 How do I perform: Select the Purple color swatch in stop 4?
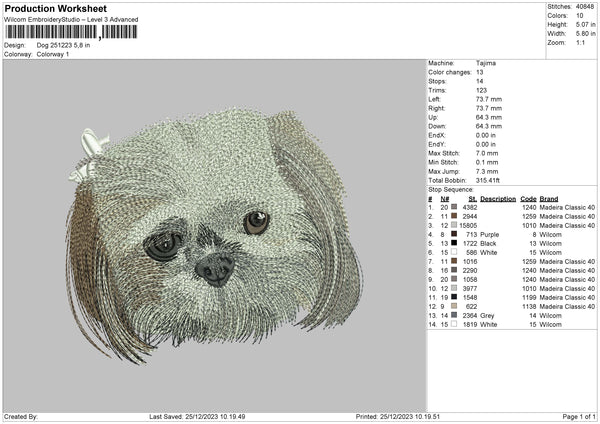coord(454,234)
